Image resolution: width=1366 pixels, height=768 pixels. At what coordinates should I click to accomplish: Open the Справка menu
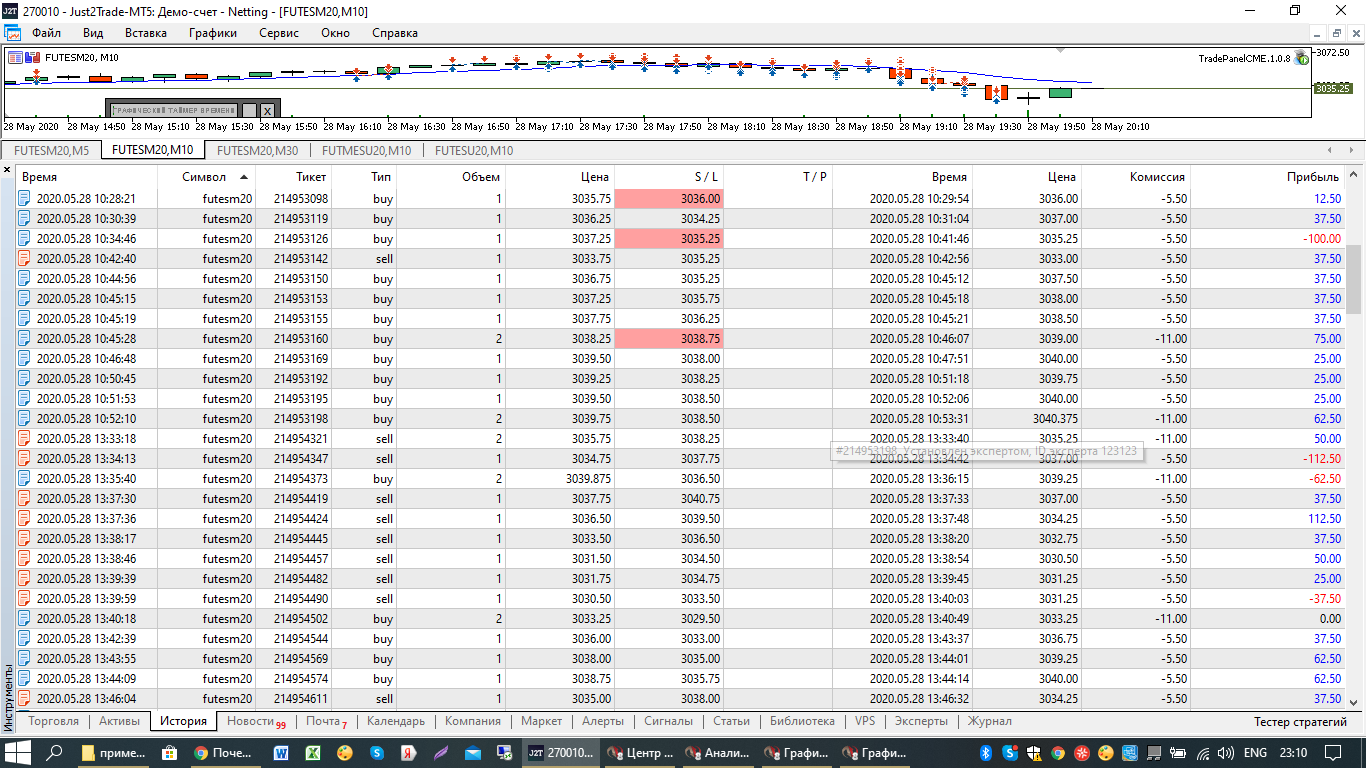(395, 33)
